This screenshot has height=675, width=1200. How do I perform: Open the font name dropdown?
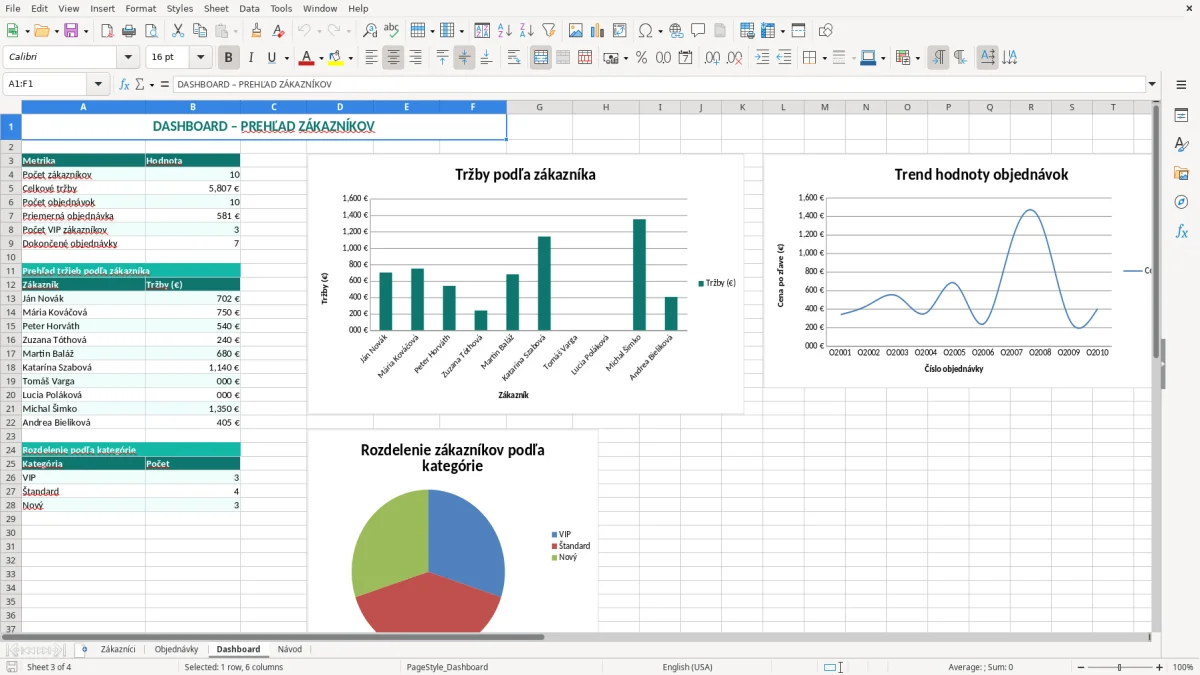(x=127, y=58)
